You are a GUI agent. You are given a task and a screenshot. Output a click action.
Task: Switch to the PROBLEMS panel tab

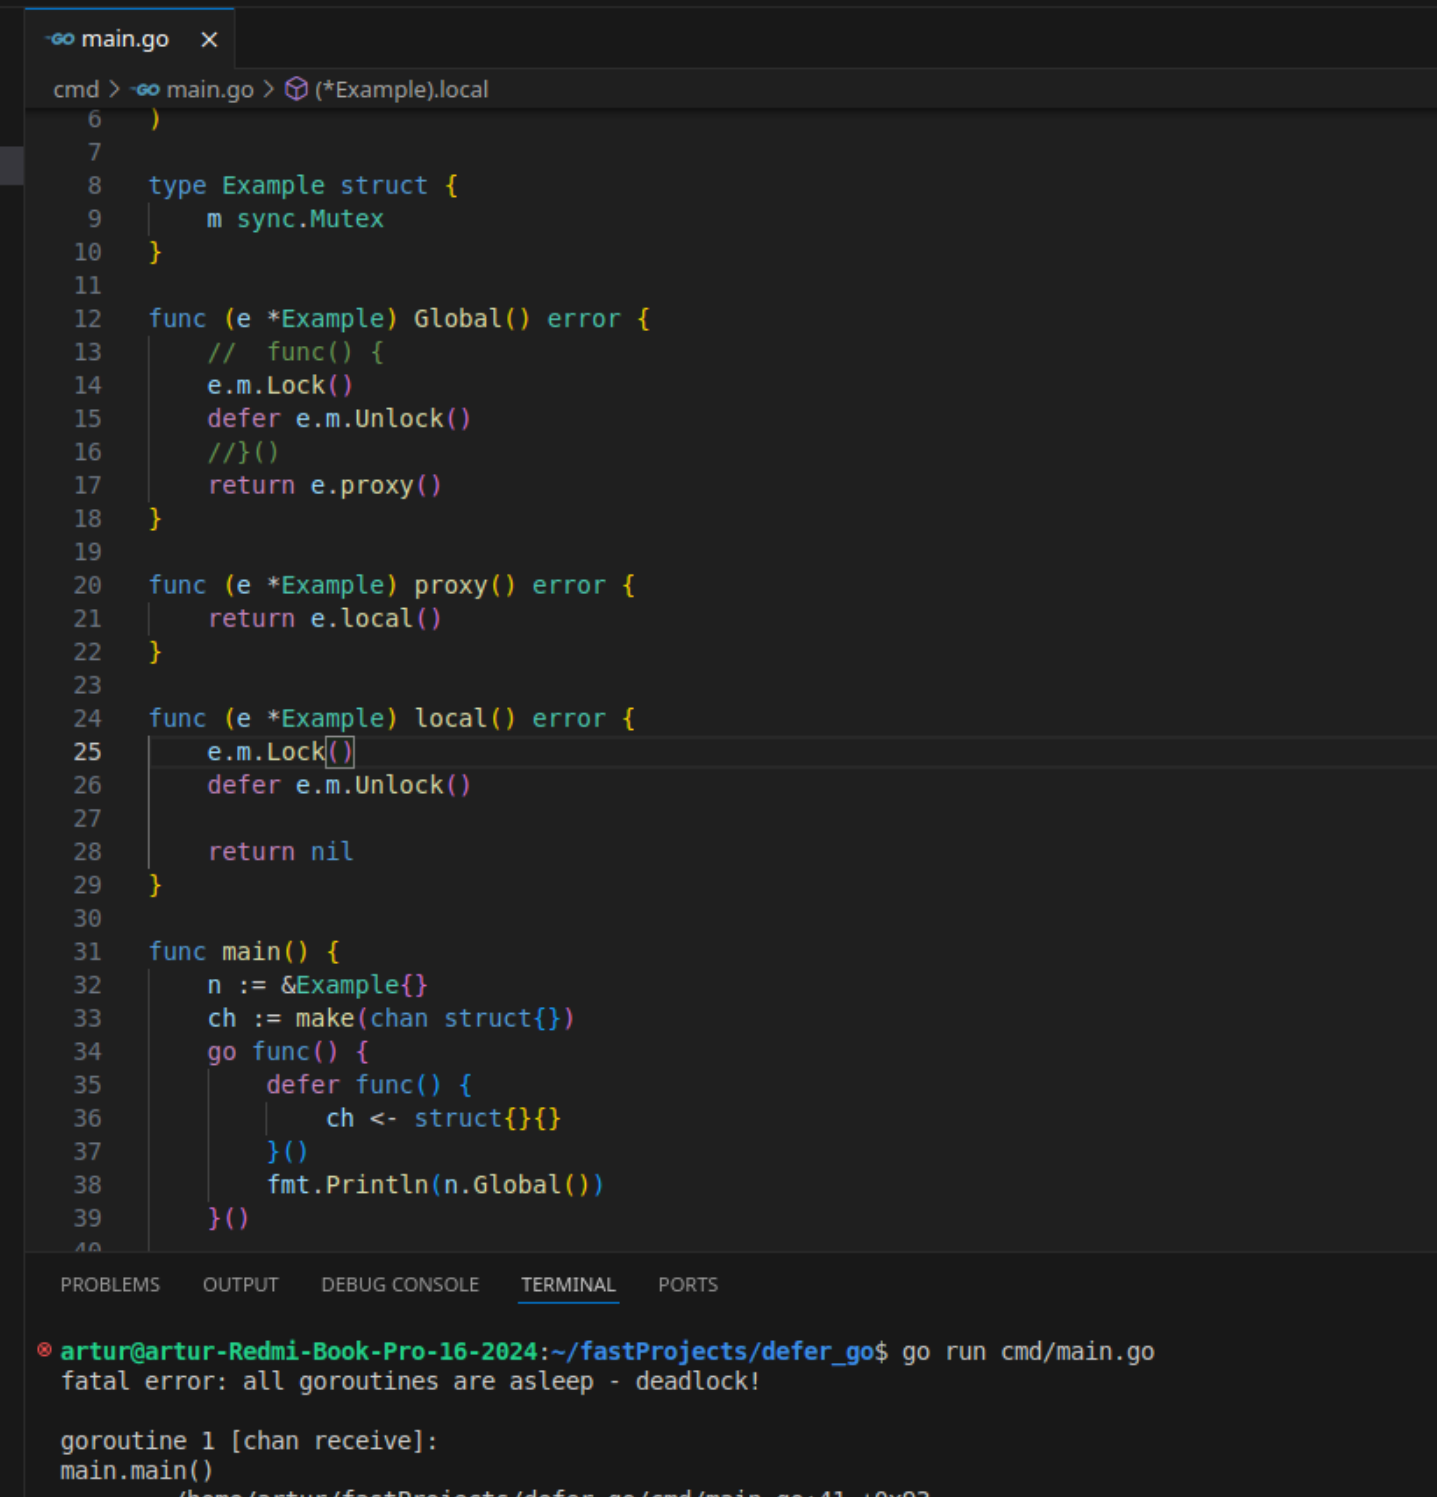[x=110, y=1284]
